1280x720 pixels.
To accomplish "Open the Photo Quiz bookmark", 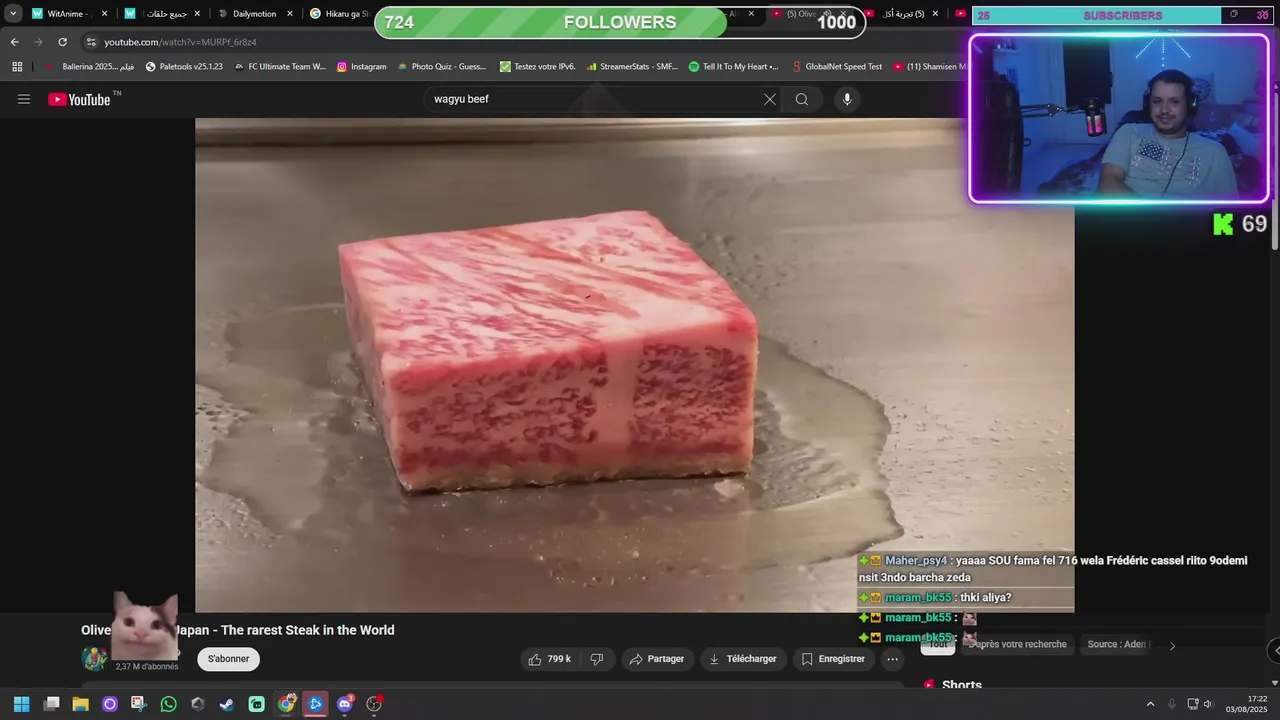I will (x=441, y=67).
